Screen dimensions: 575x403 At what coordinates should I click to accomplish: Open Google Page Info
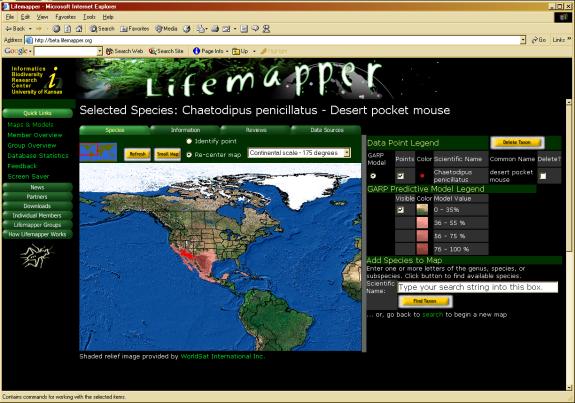(x=208, y=51)
